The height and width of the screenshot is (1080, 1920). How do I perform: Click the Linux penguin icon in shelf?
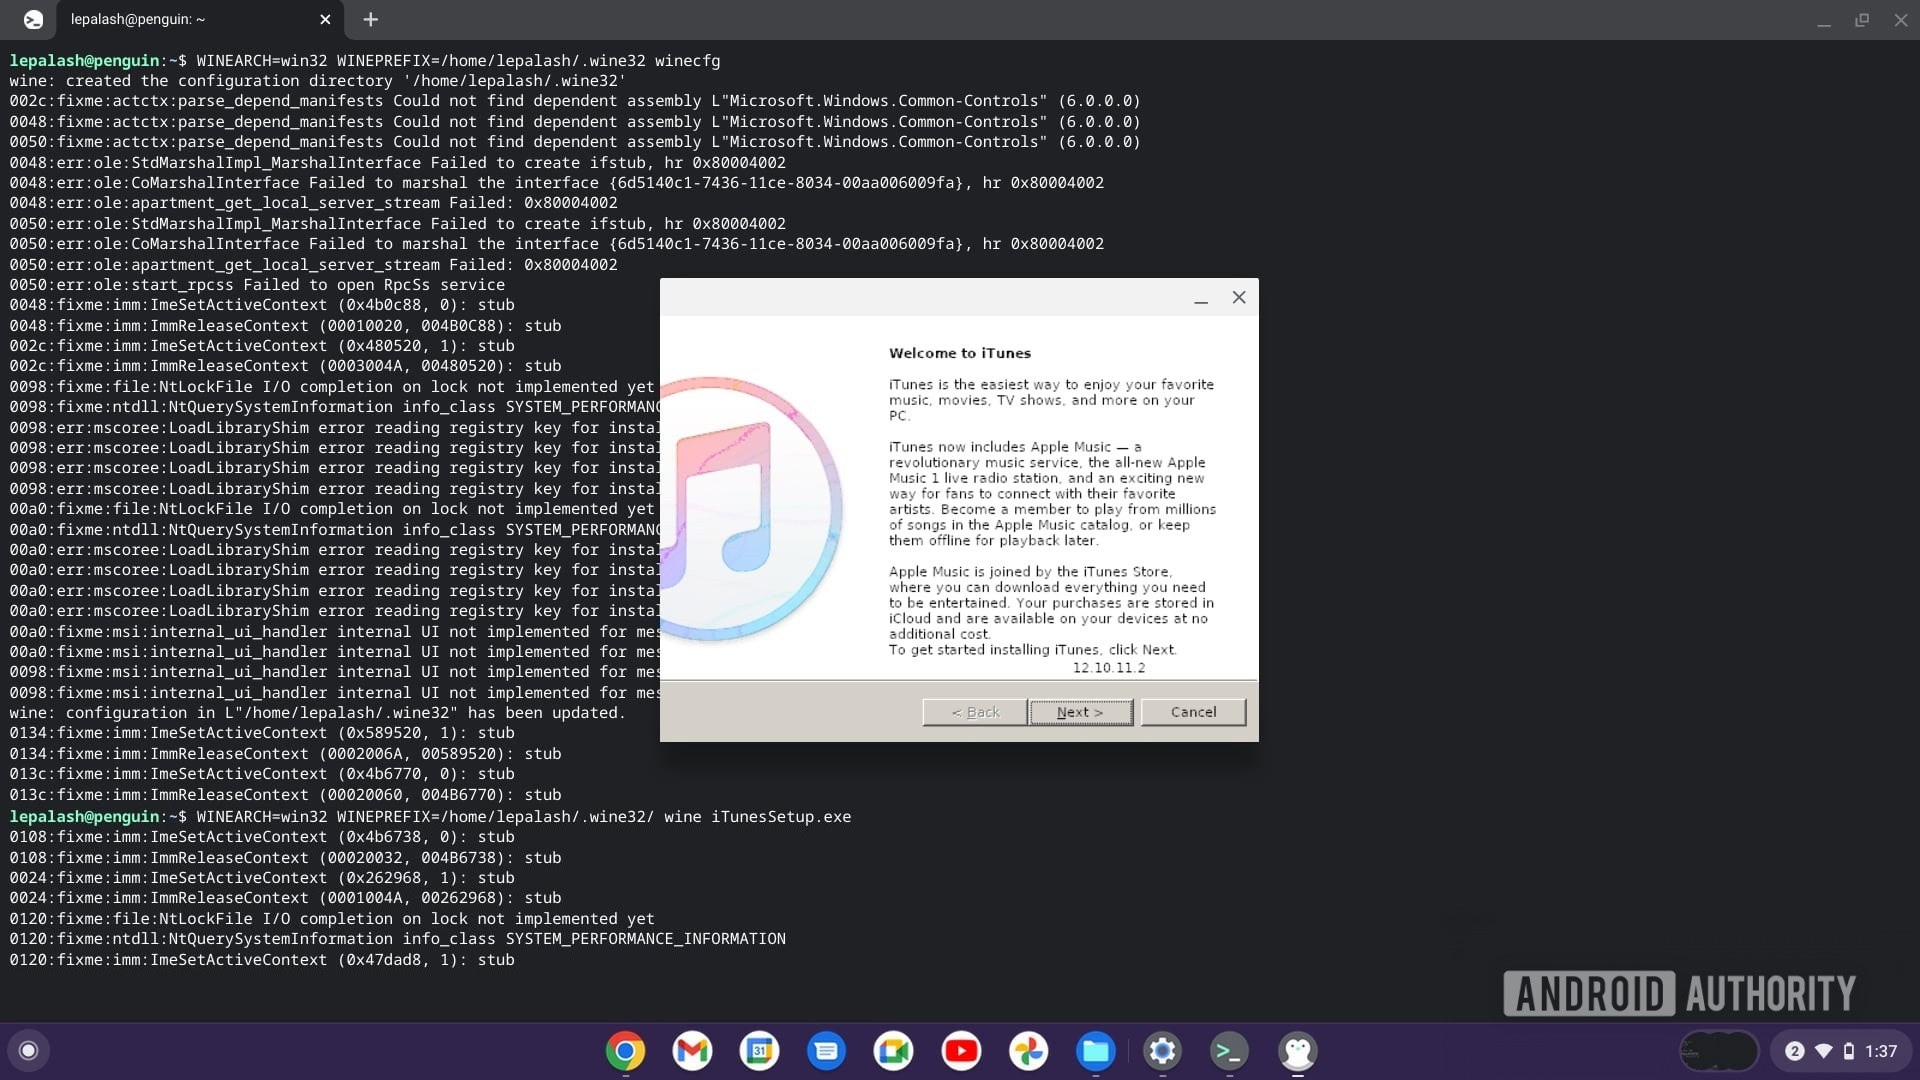1297,1051
